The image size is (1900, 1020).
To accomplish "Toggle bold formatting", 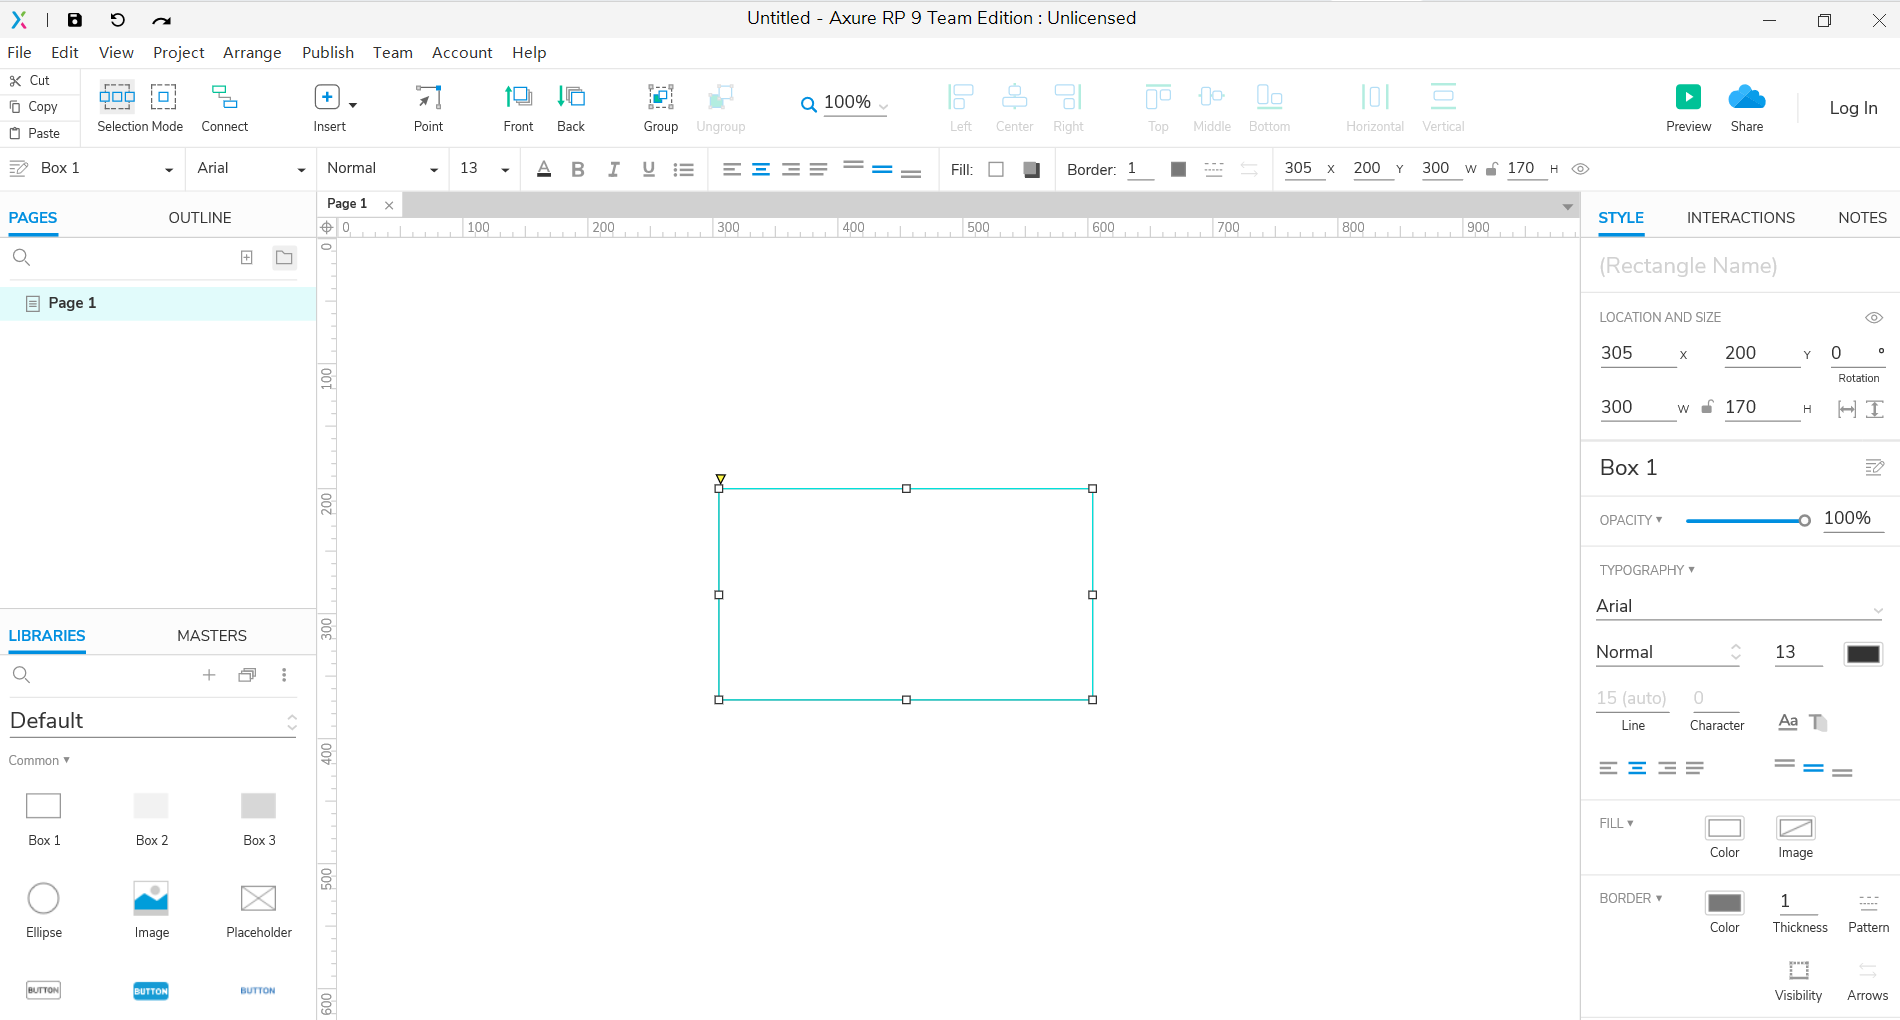I will [577, 169].
